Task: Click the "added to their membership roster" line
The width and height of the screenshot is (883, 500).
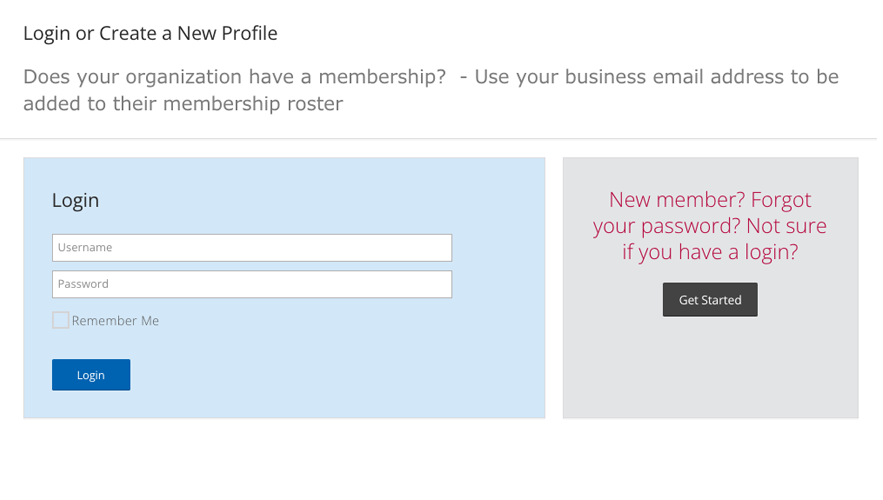Action: (x=183, y=104)
